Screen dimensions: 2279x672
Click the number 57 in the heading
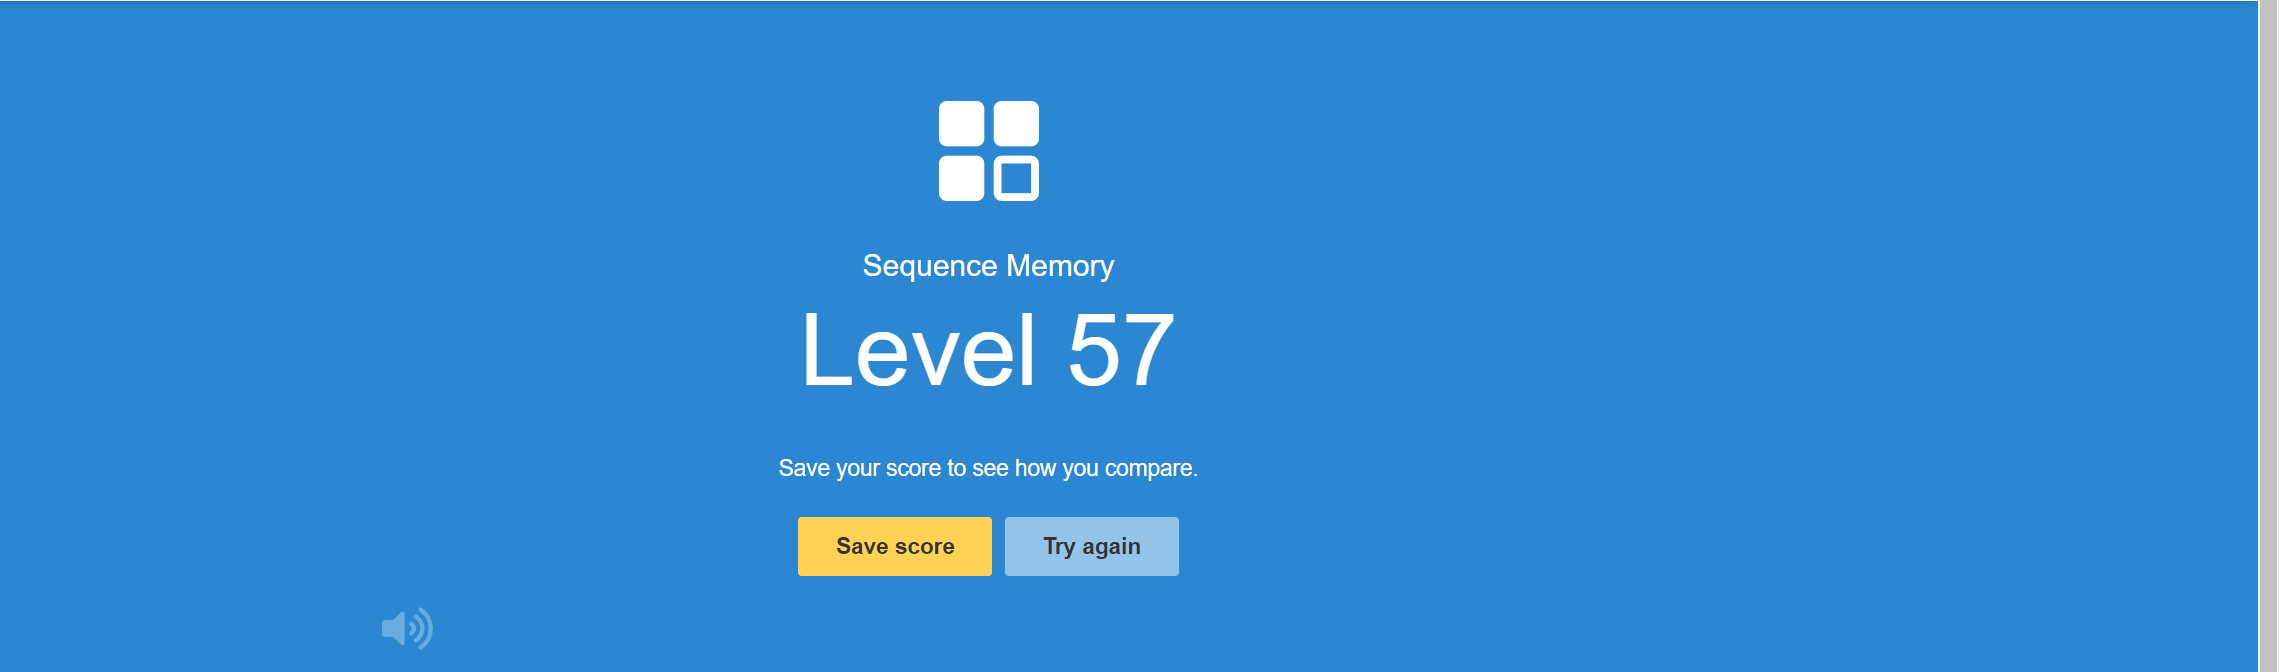click(1120, 350)
